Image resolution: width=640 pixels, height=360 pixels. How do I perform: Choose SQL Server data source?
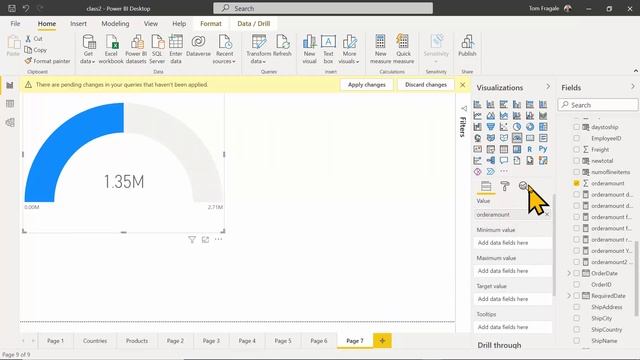pyautogui.click(x=157, y=49)
